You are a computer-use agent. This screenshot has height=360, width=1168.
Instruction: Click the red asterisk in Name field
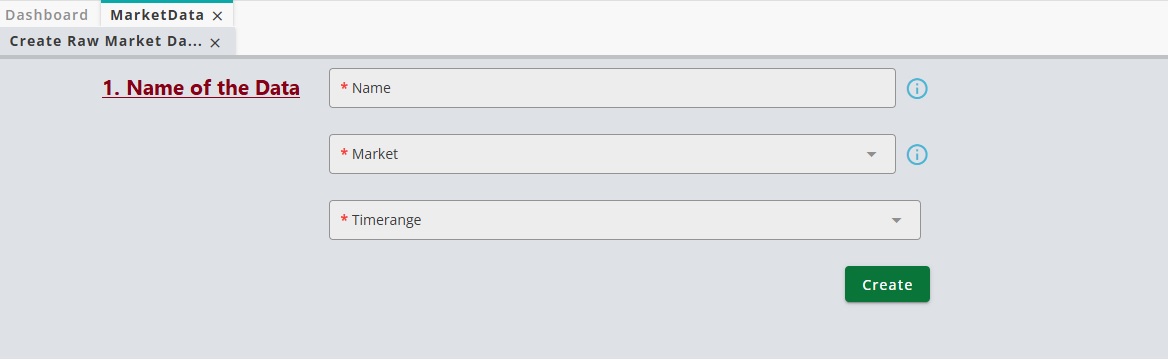tap(344, 87)
